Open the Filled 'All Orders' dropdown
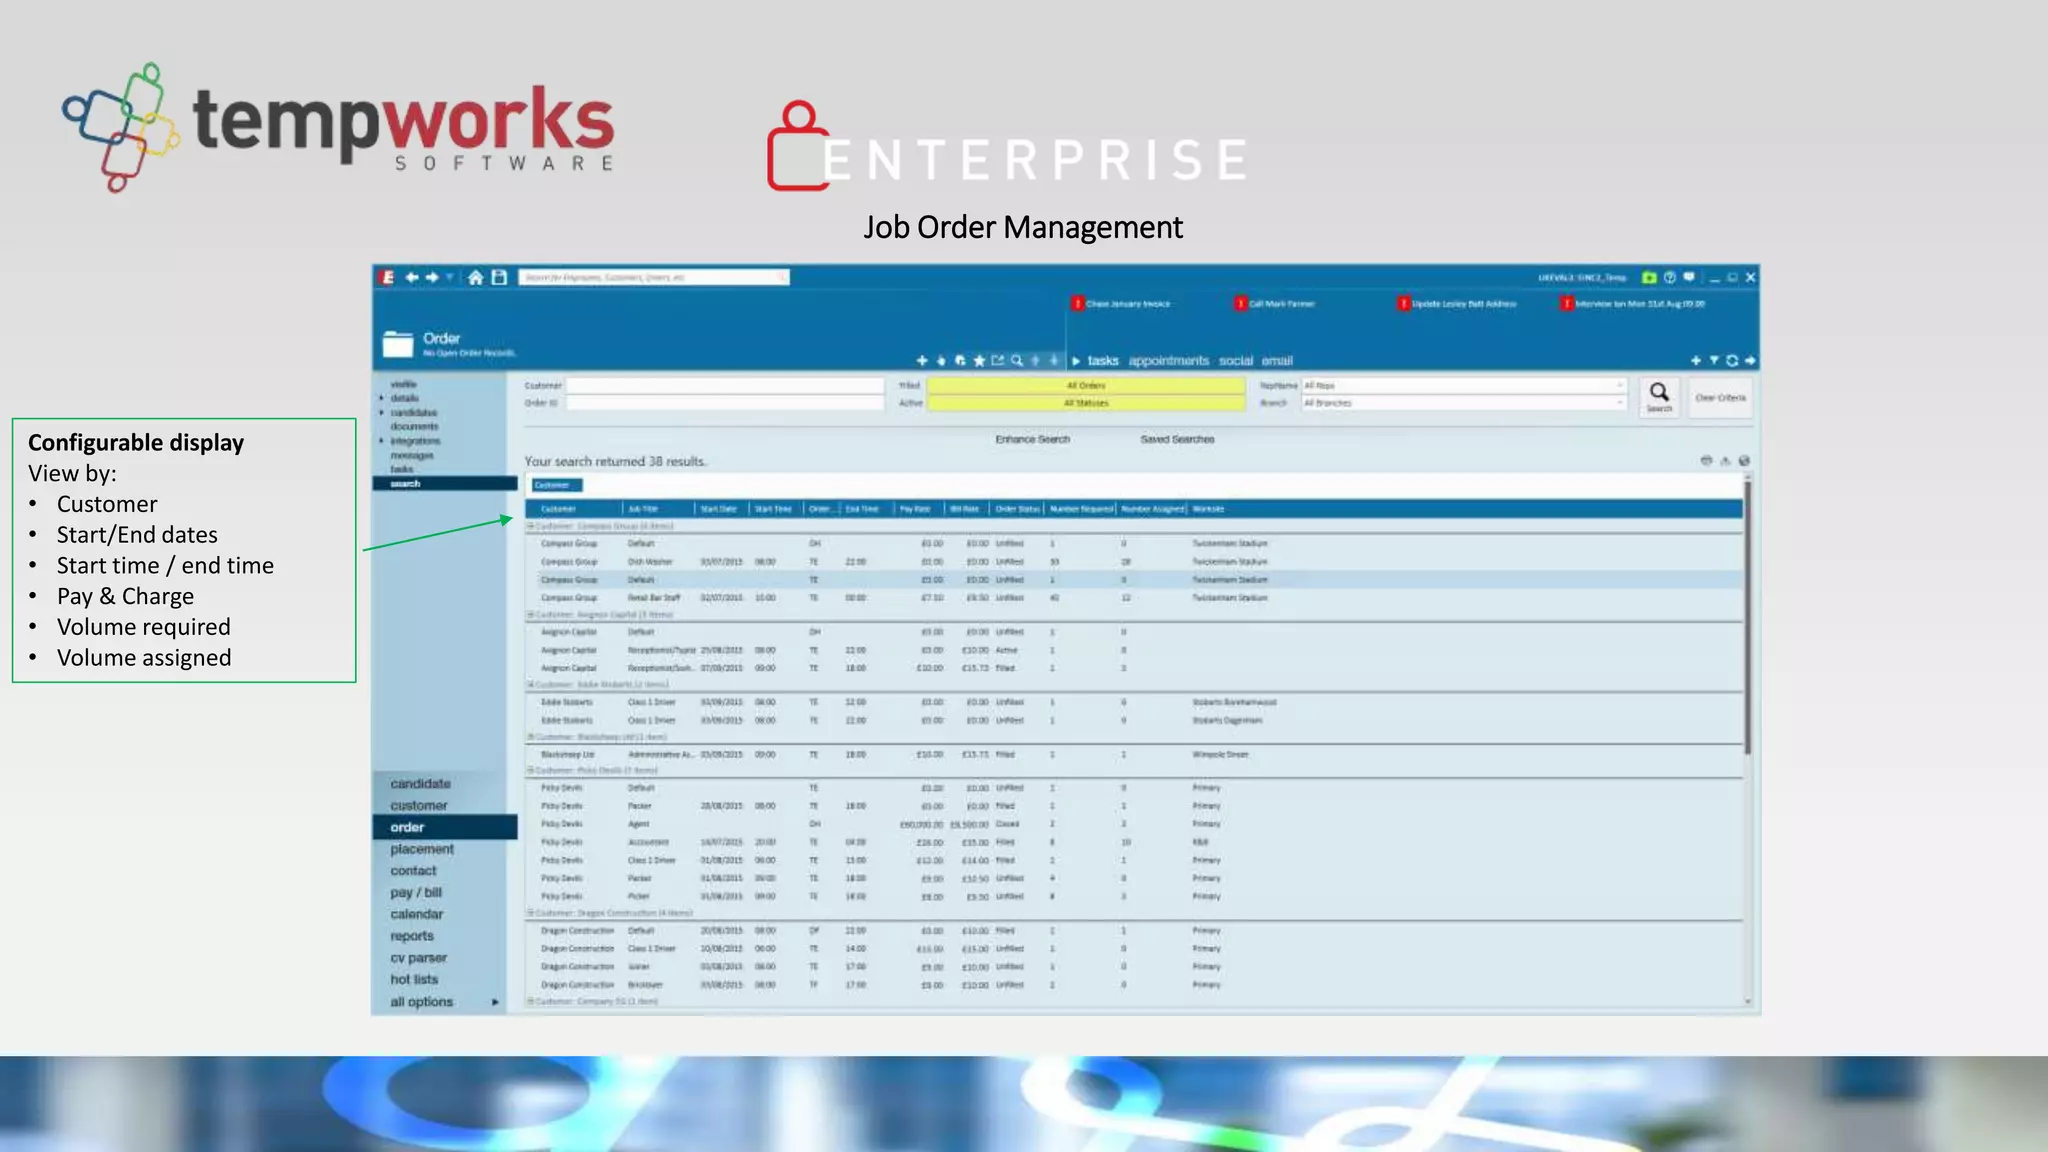 1086,385
